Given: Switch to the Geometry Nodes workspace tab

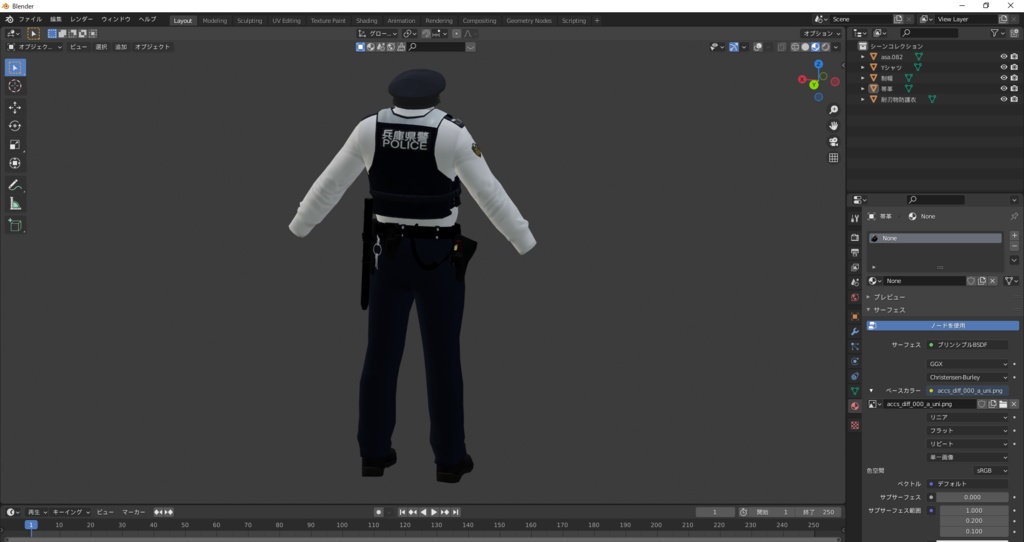Looking at the screenshot, I should [x=529, y=20].
